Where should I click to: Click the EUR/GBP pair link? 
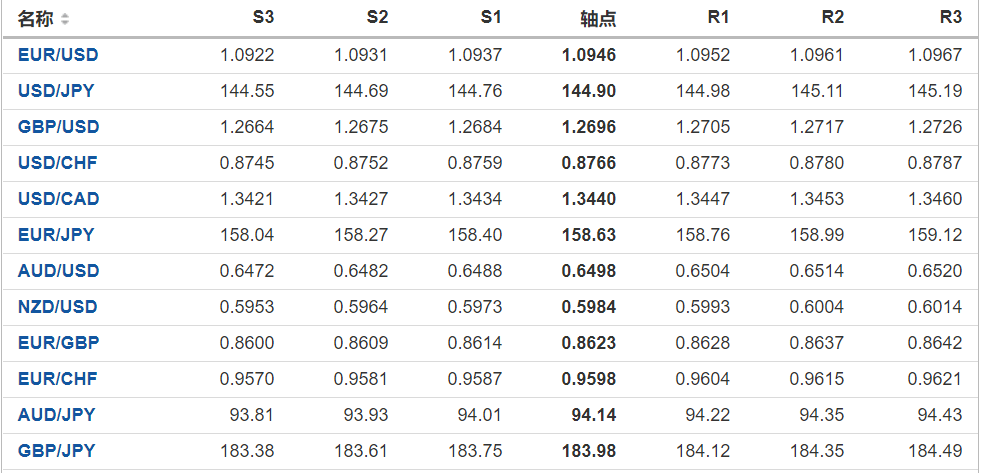58,343
